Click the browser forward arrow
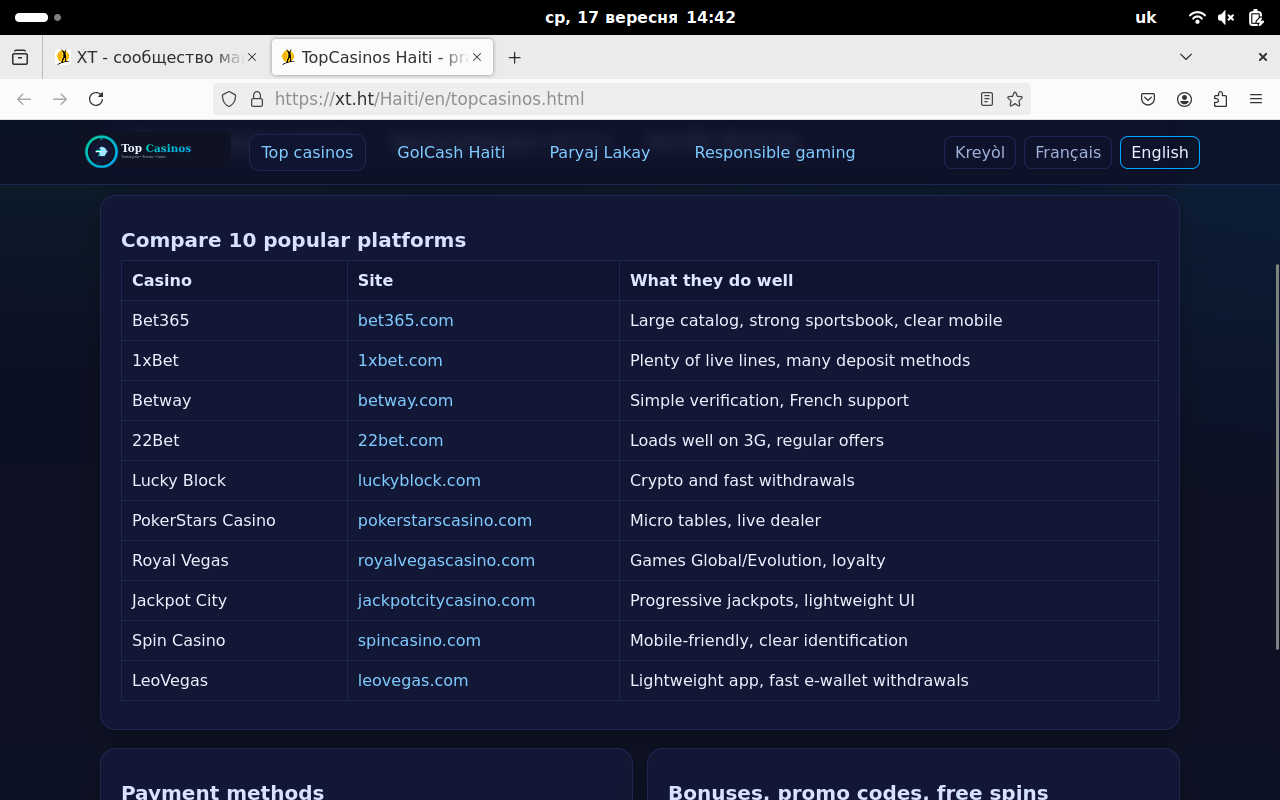This screenshot has width=1280, height=800. [x=60, y=99]
